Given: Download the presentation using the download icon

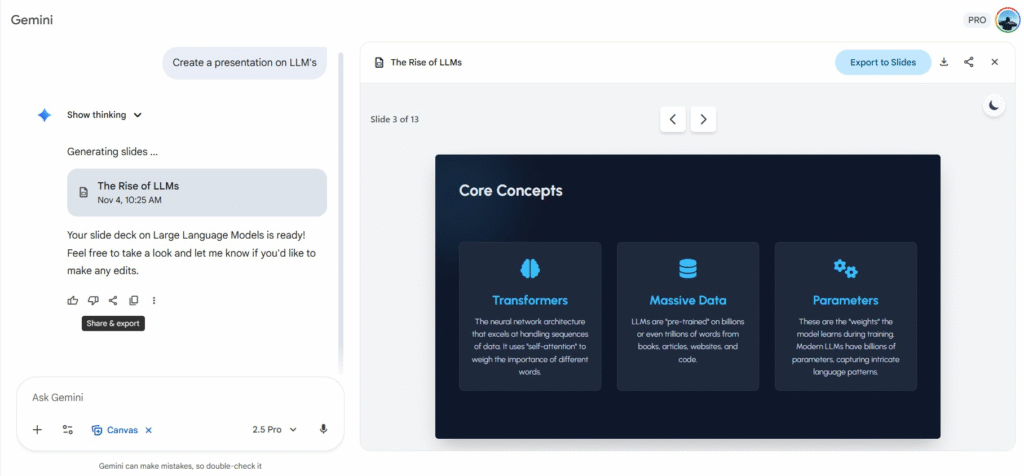Looking at the screenshot, I should [x=943, y=62].
